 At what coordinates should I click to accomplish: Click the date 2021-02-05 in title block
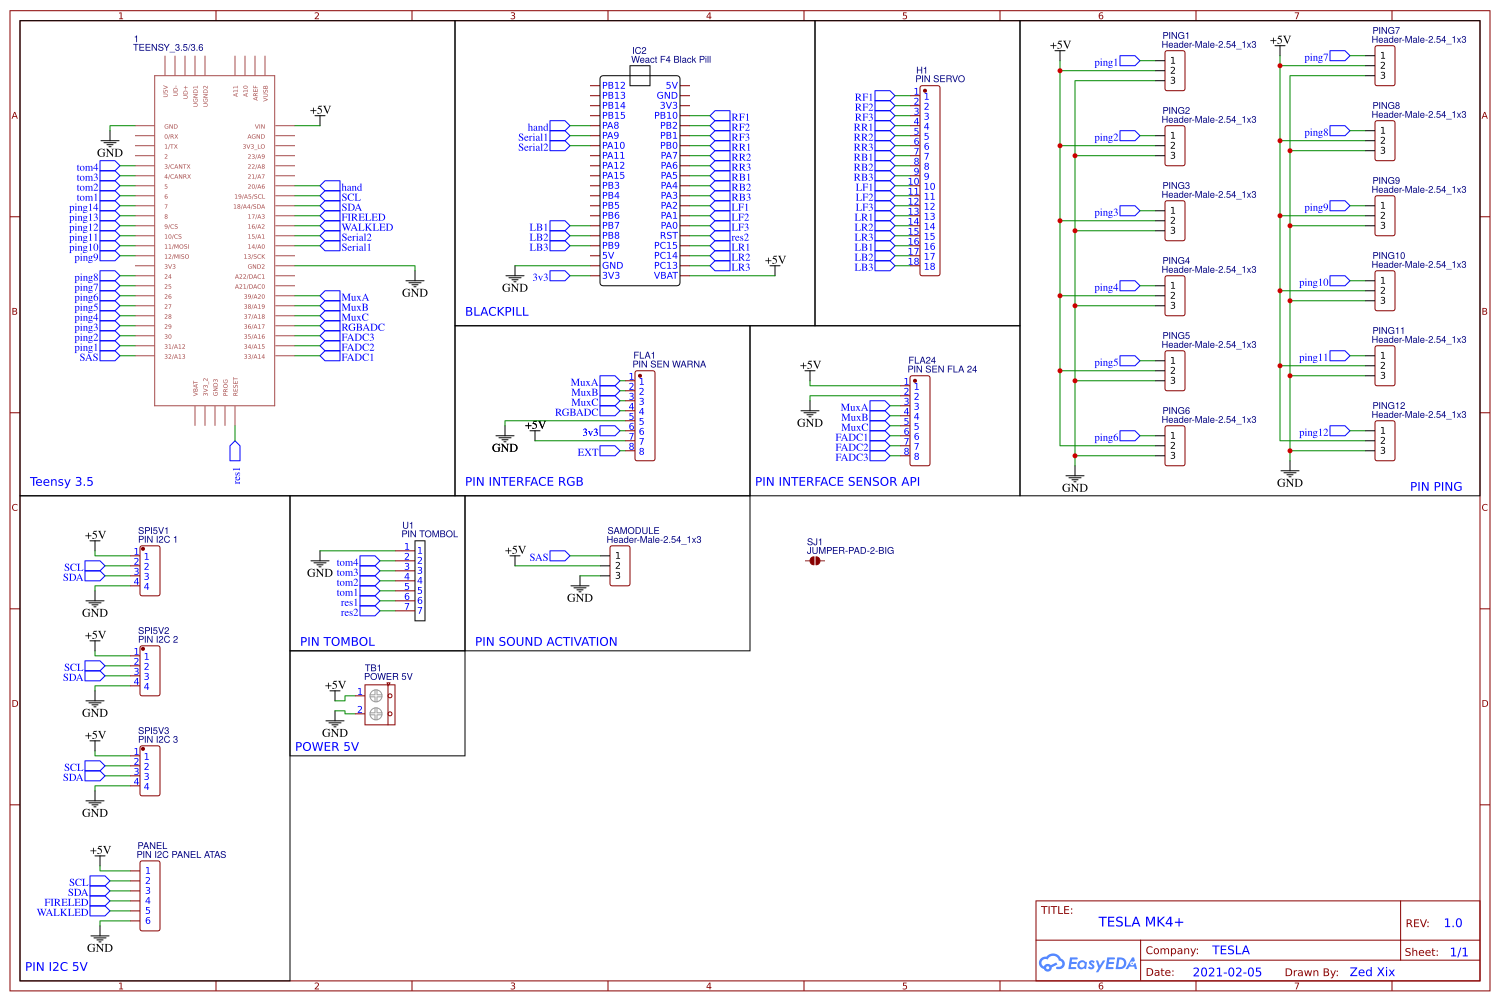1227,971
